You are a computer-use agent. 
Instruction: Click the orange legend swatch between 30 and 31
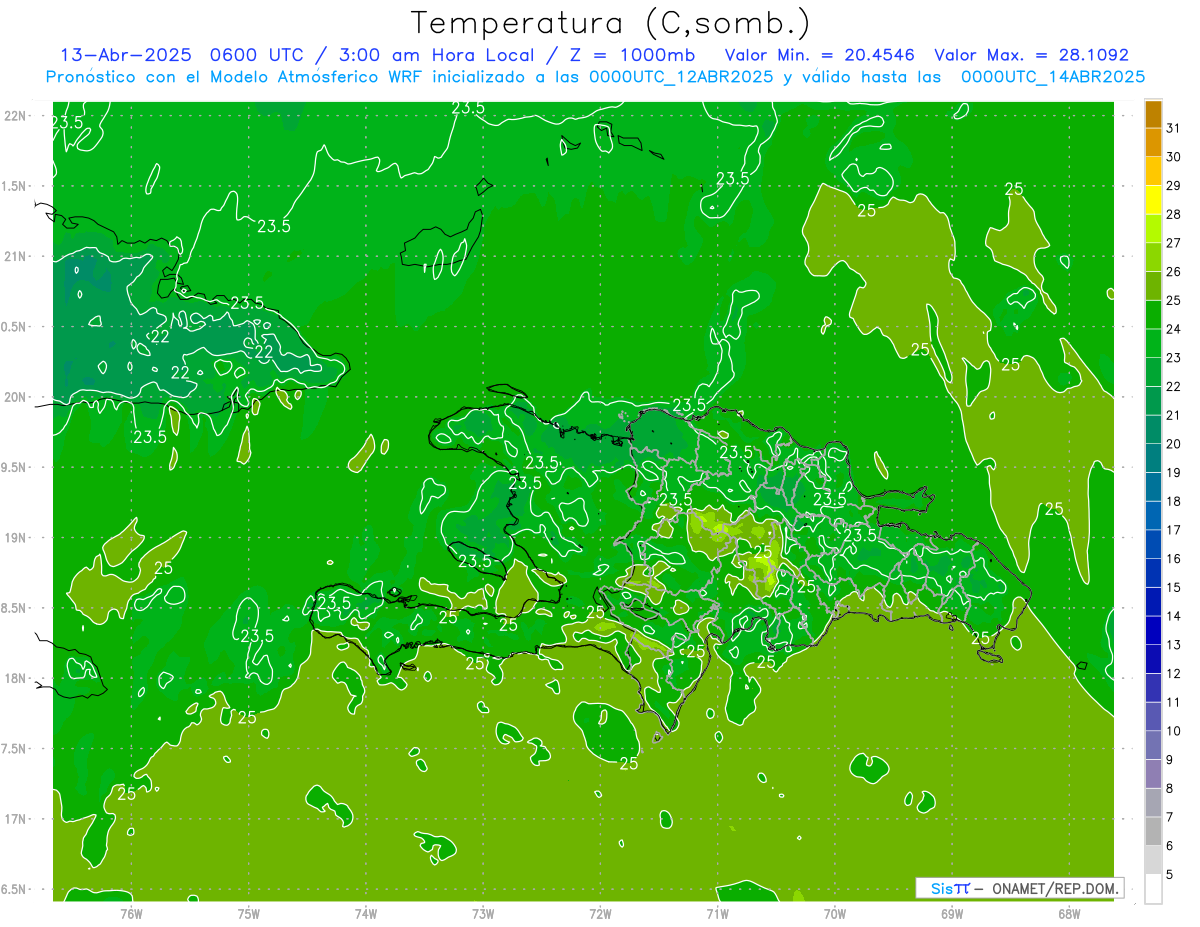[x=1153, y=143]
